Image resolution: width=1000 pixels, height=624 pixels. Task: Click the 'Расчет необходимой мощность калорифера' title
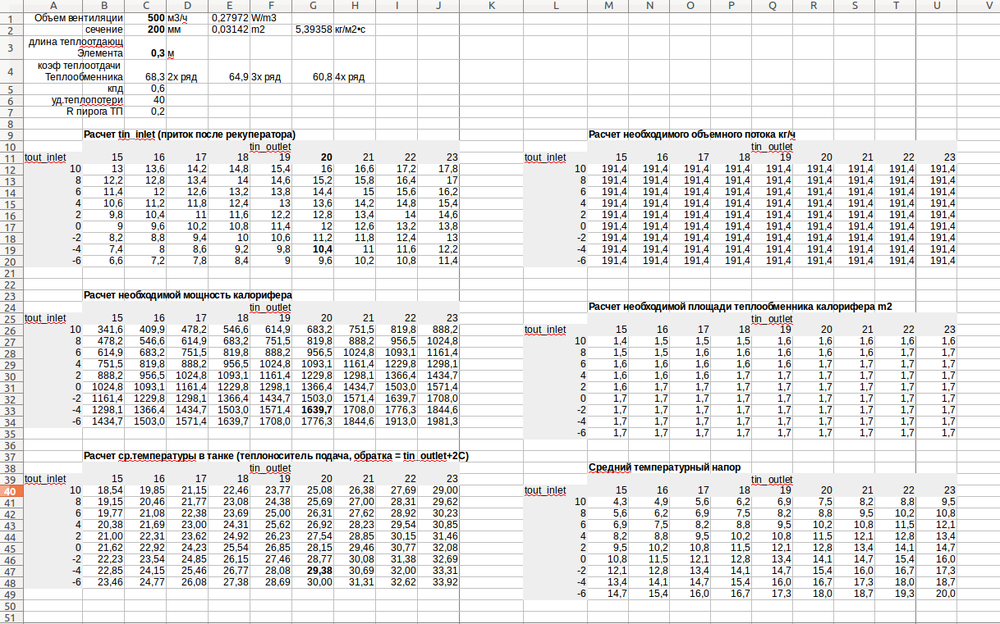pyautogui.click(x=188, y=295)
